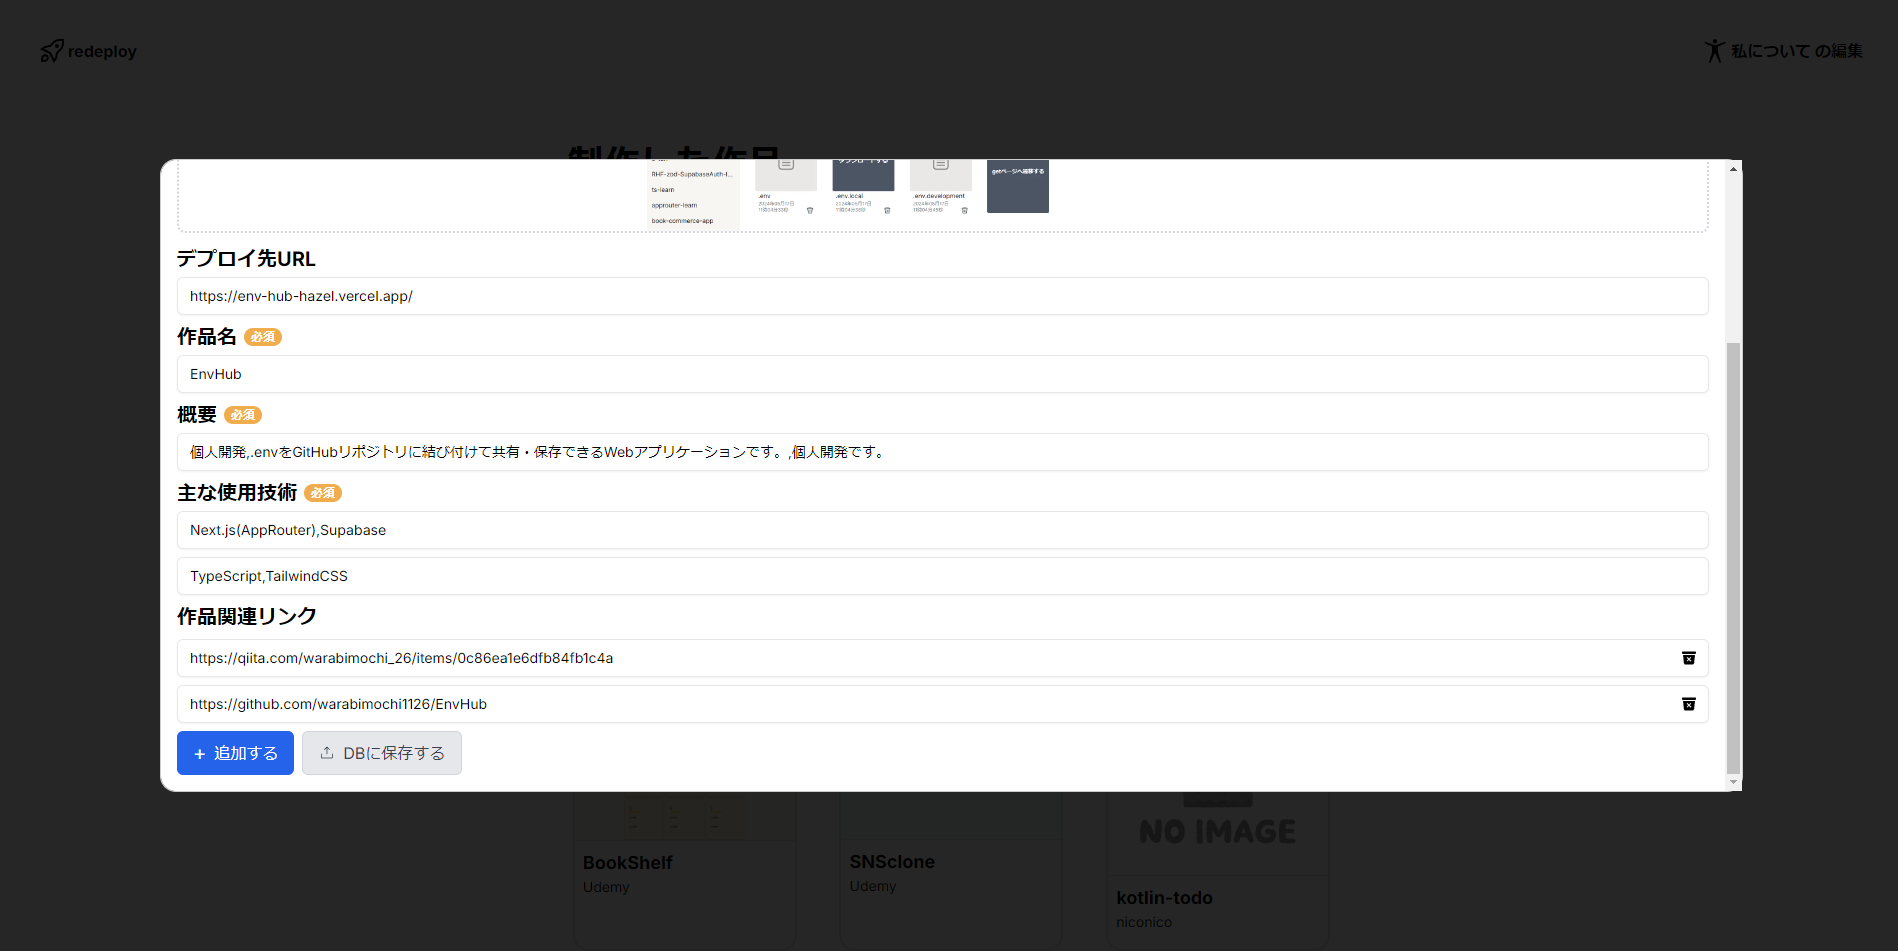Image resolution: width=1898 pixels, height=951 pixels.
Task: Click the 作品名 label
Action: (207, 337)
